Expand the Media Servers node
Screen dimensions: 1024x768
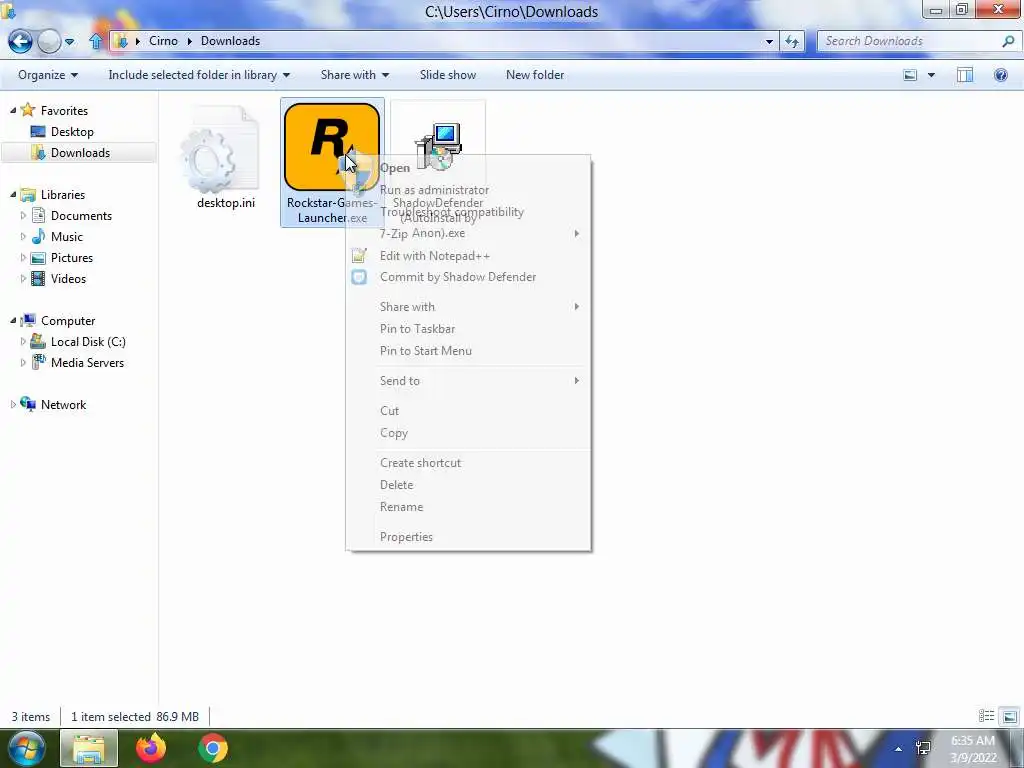23,362
